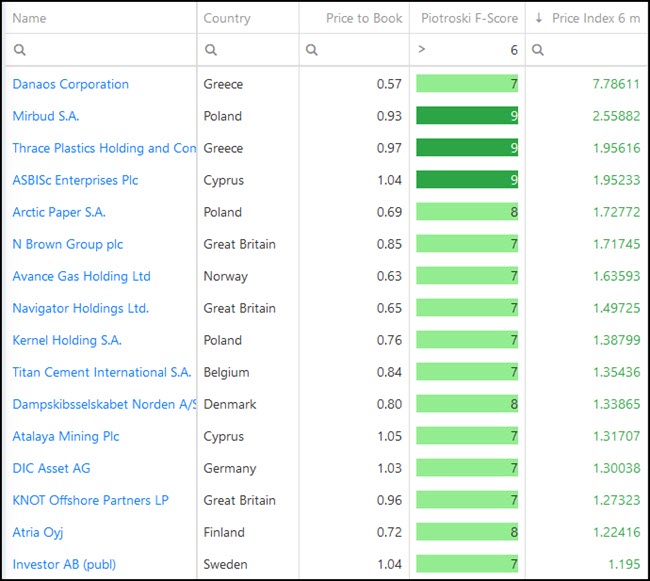Open Atalaya Mining Plc link

(65, 436)
